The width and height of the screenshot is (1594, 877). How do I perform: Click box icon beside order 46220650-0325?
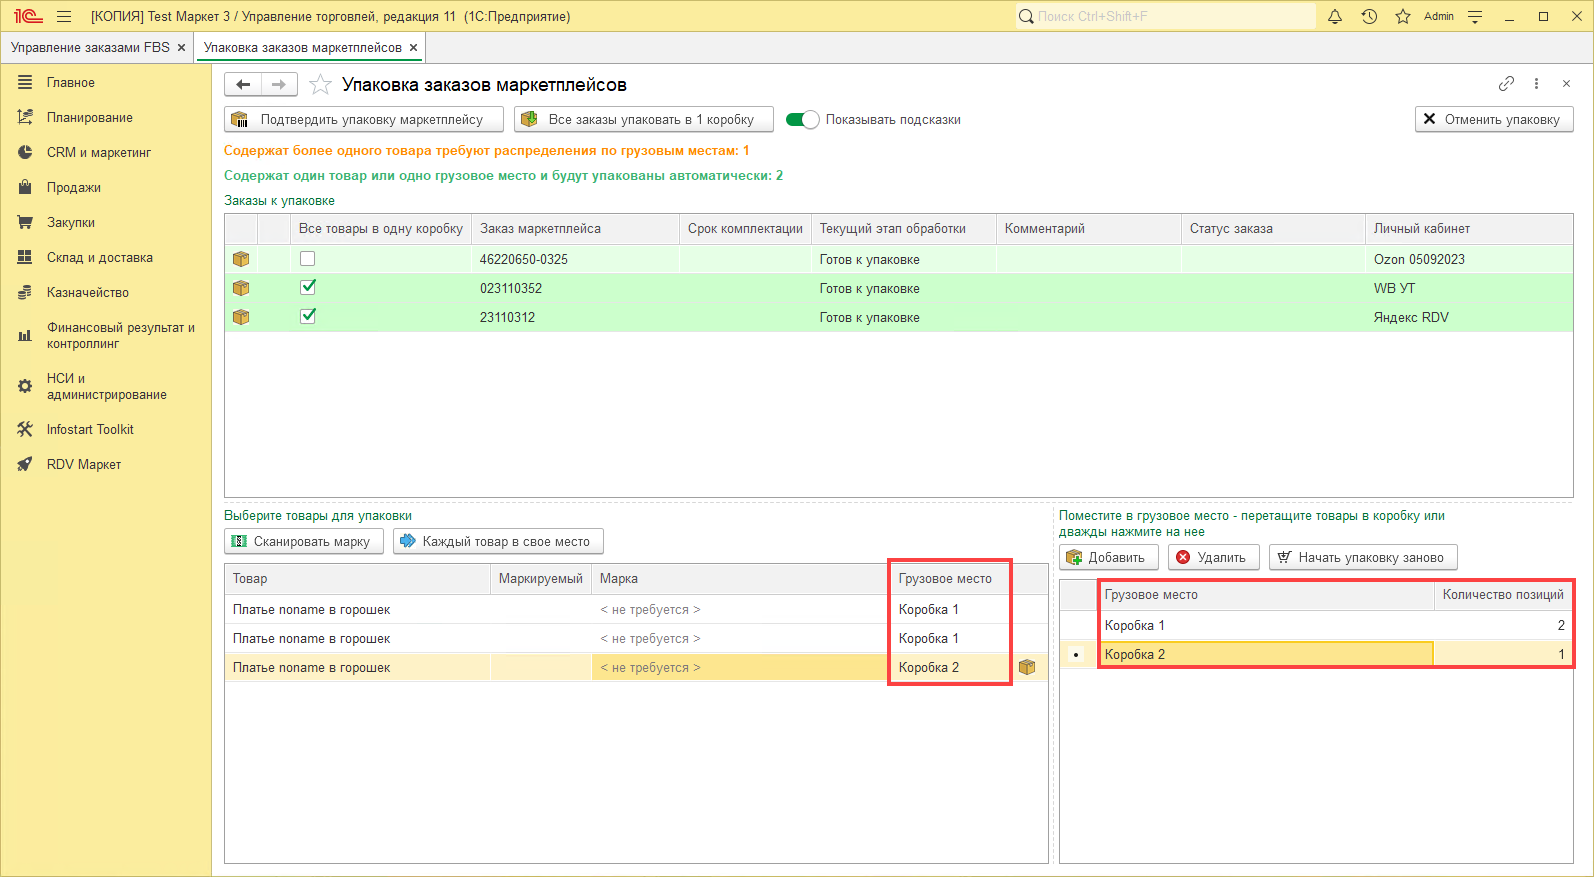pos(241,259)
